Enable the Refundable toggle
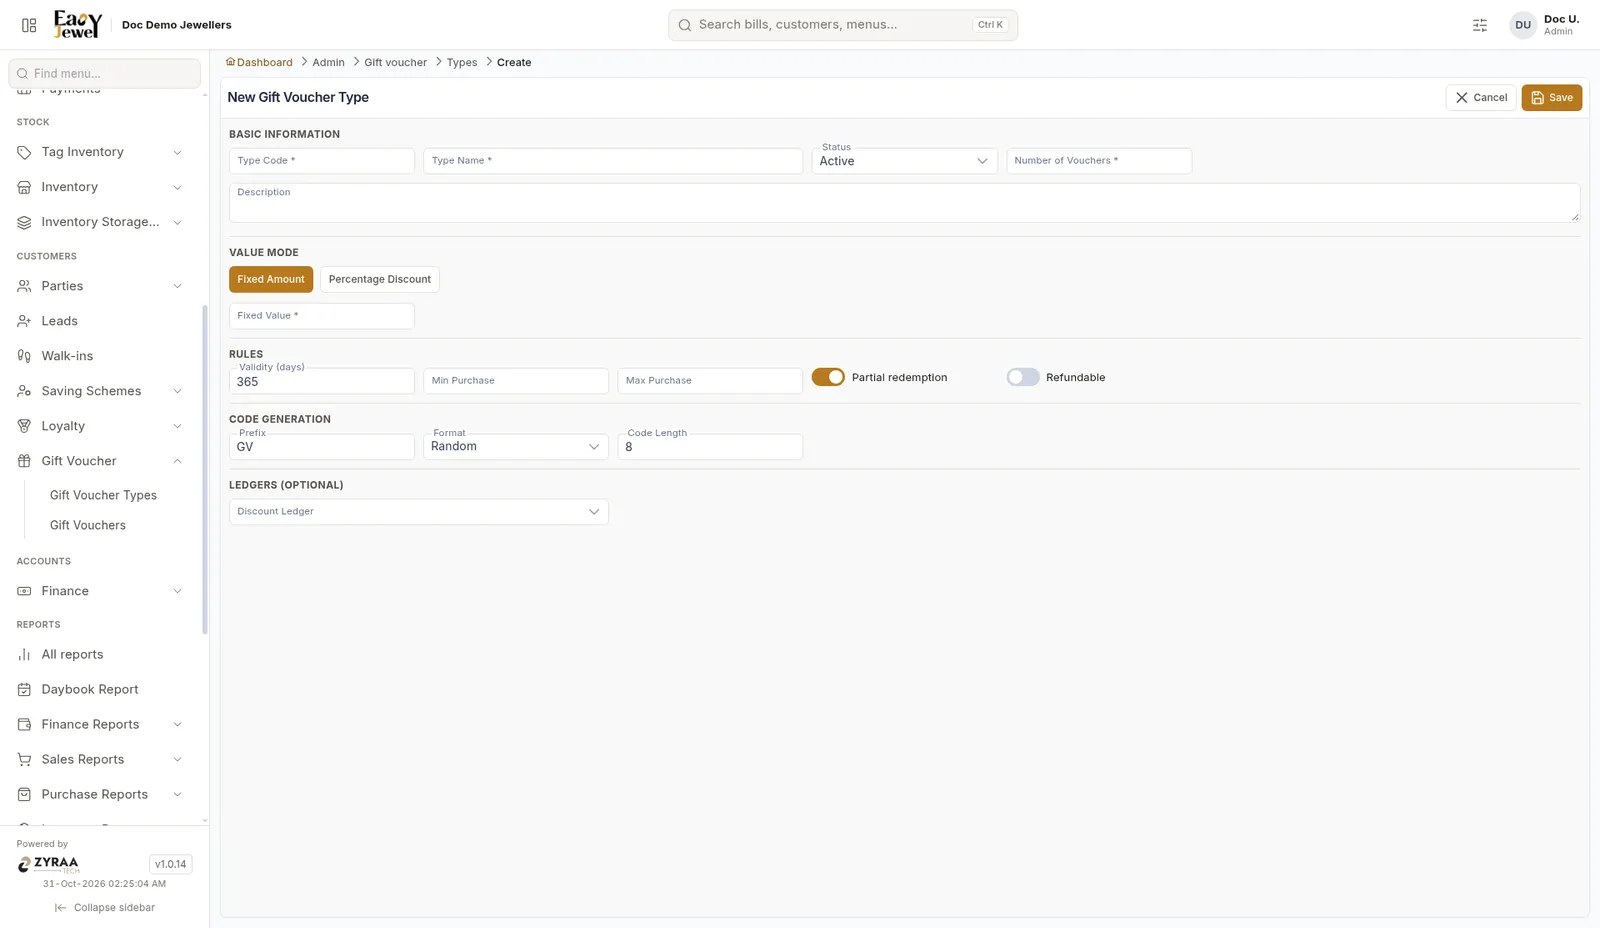The height and width of the screenshot is (928, 1600). 1023,377
